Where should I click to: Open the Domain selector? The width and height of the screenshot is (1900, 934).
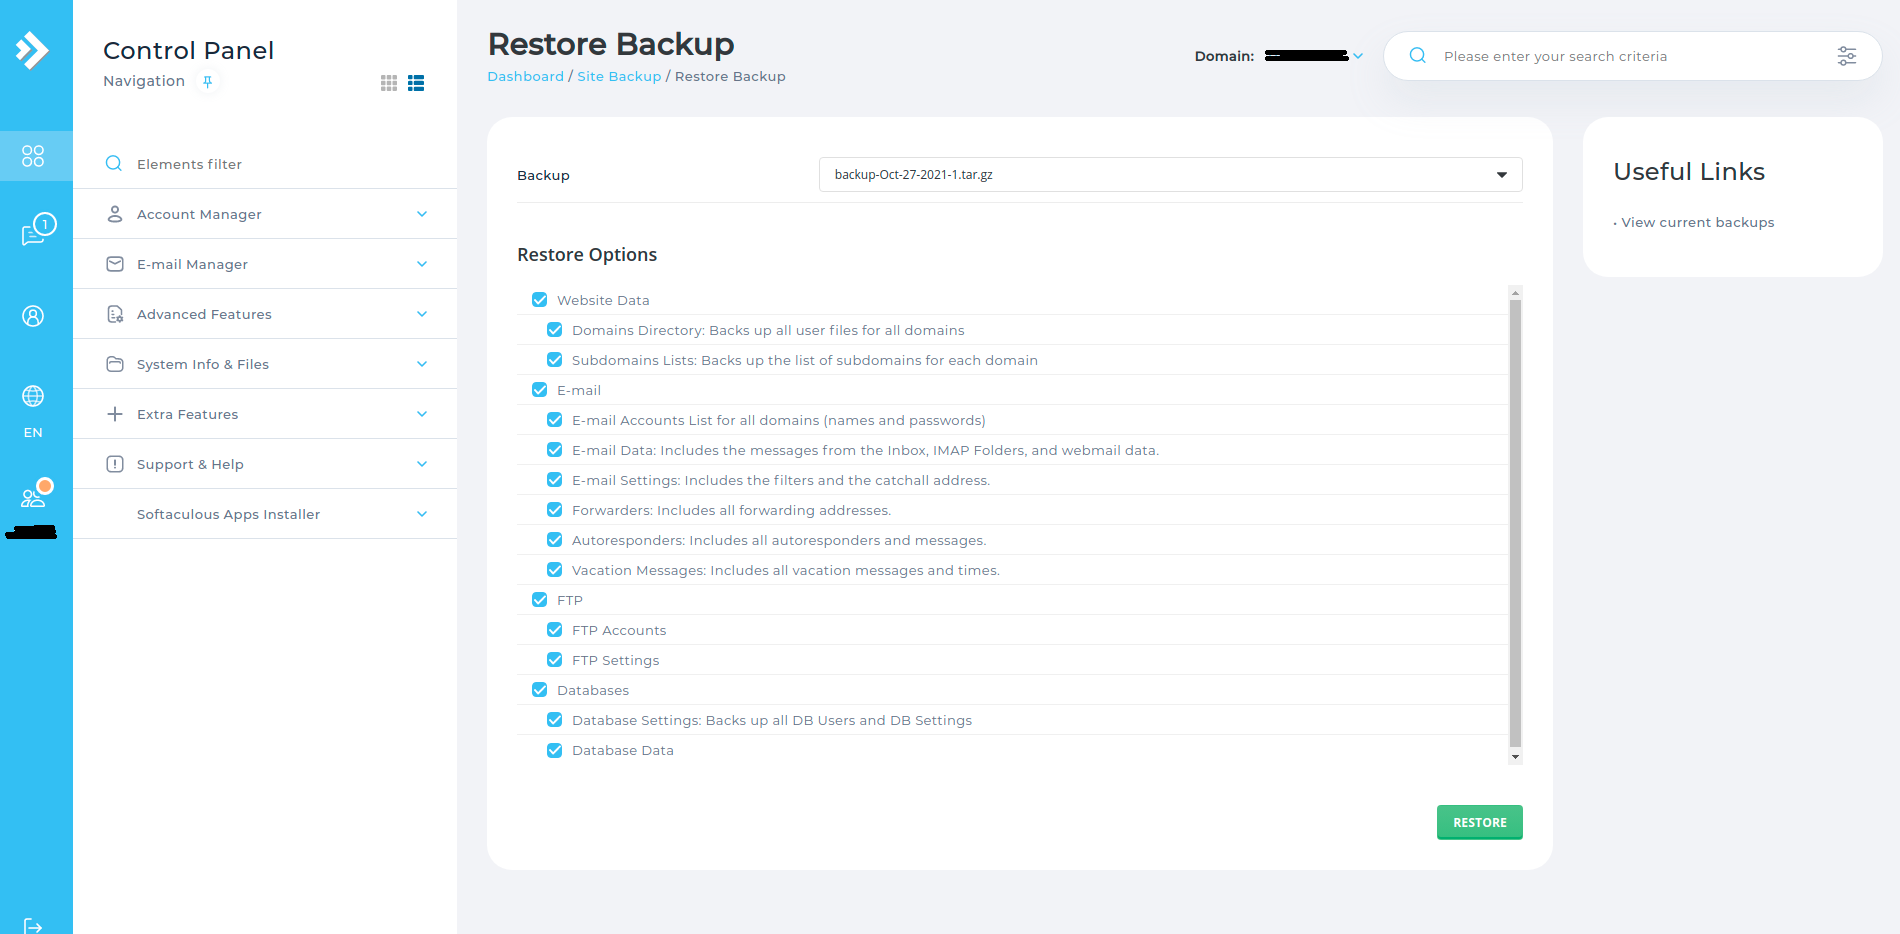tap(1357, 56)
